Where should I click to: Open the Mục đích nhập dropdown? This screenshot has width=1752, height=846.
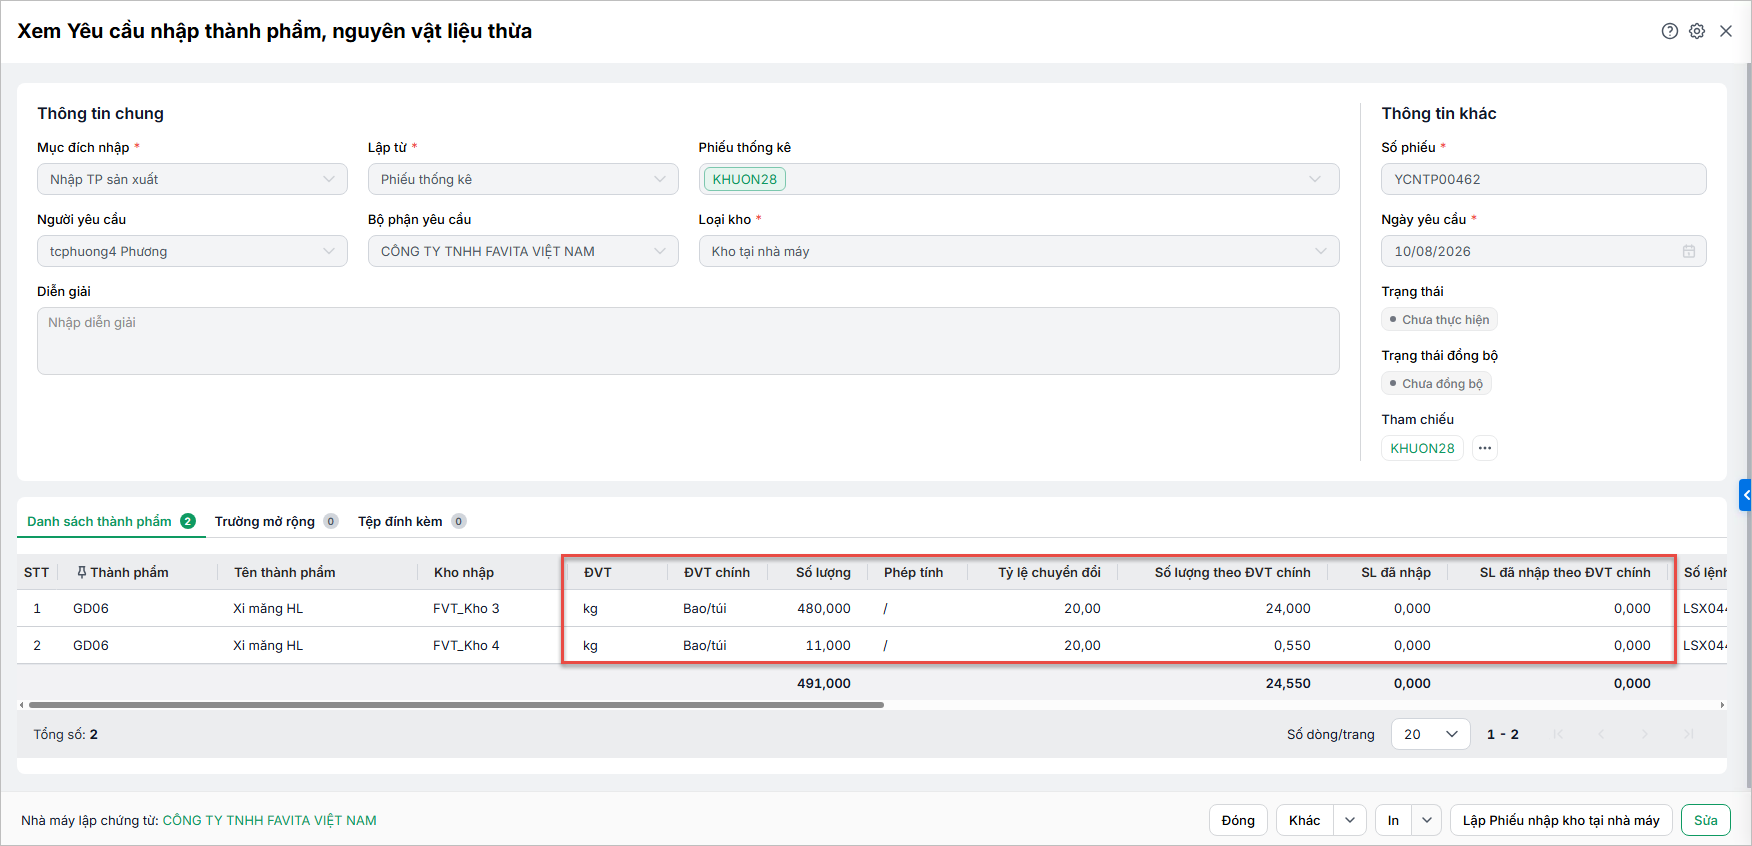pyautogui.click(x=192, y=179)
